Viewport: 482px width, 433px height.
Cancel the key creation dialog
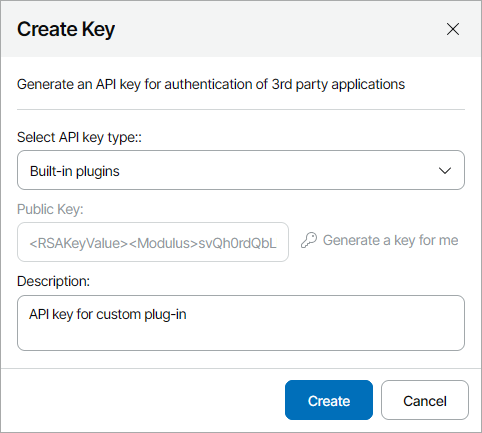click(425, 400)
